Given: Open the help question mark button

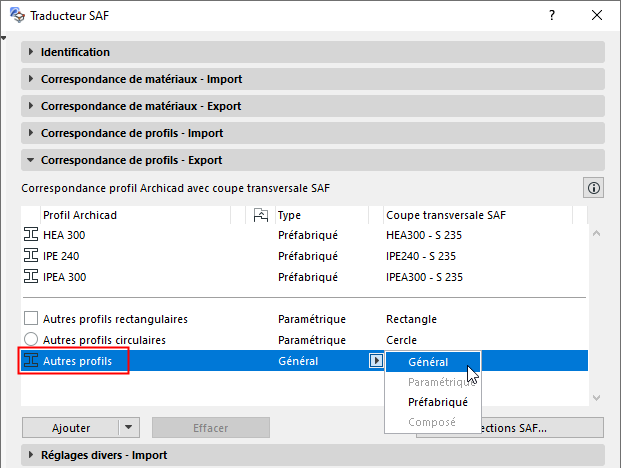Looking at the screenshot, I should pos(552,15).
